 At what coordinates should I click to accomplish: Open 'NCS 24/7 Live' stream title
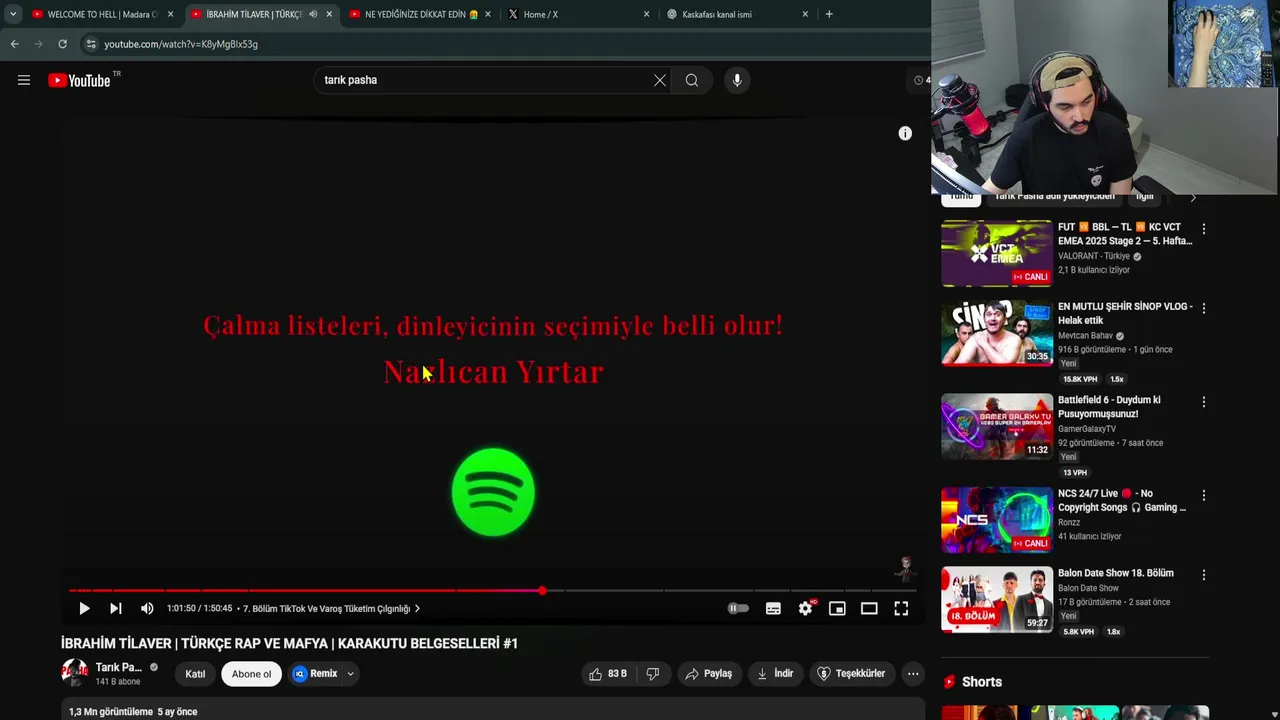click(1122, 500)
